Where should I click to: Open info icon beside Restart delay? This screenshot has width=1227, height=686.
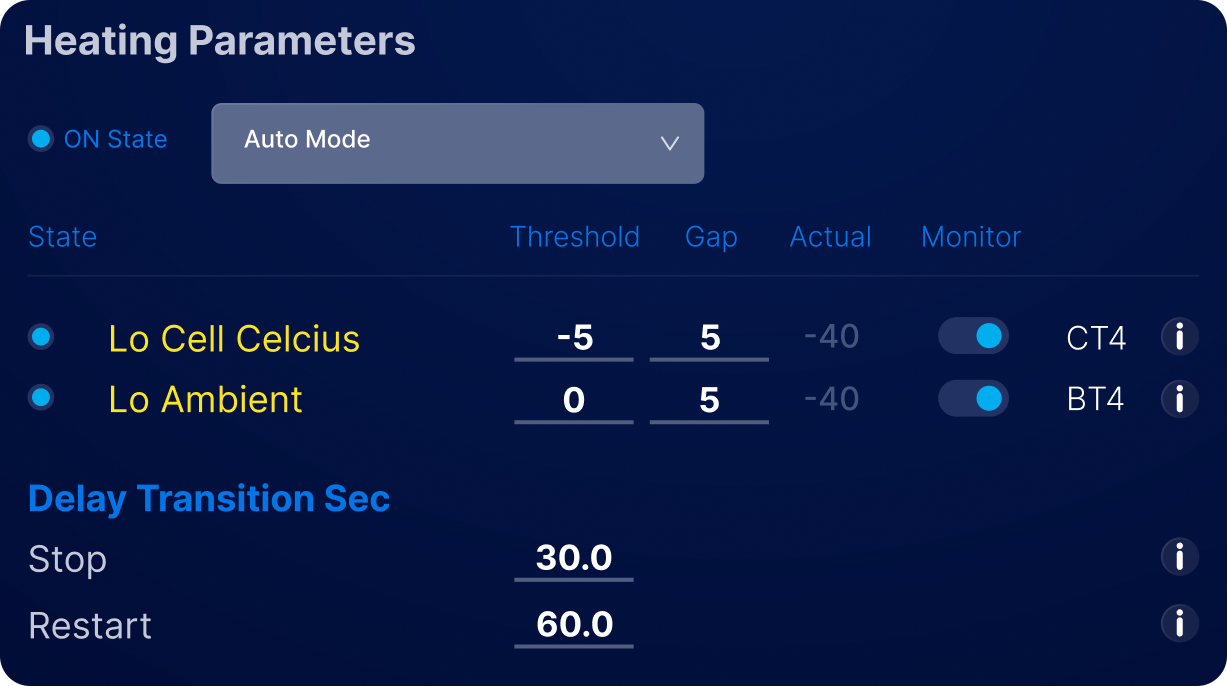click(x=1179, y=624)
